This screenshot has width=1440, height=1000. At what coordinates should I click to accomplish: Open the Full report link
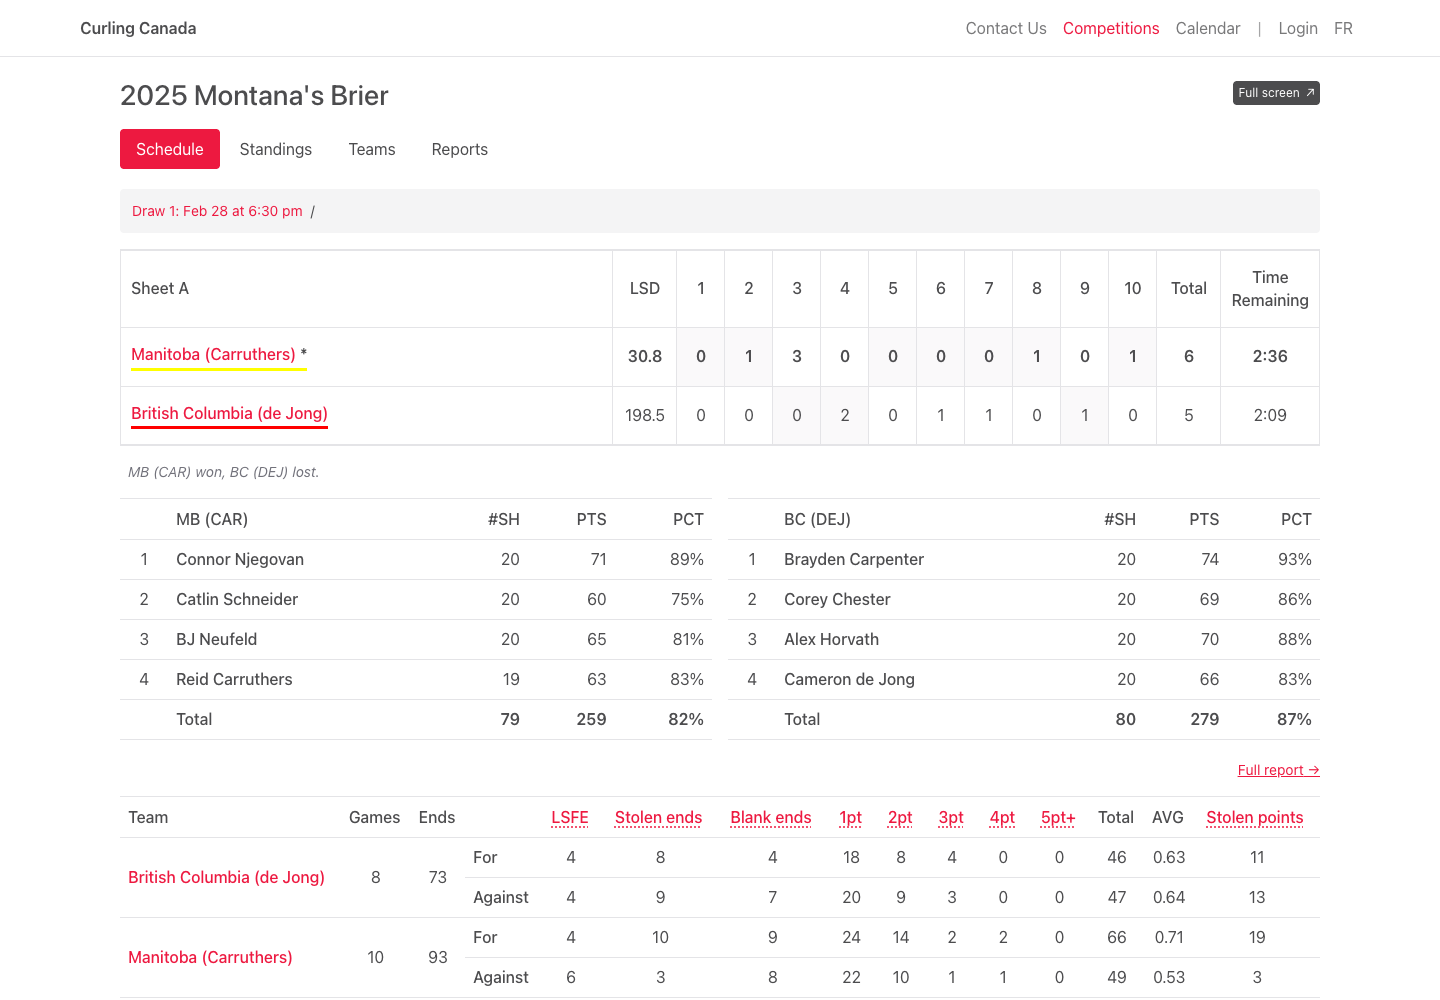coord(1279,770)
